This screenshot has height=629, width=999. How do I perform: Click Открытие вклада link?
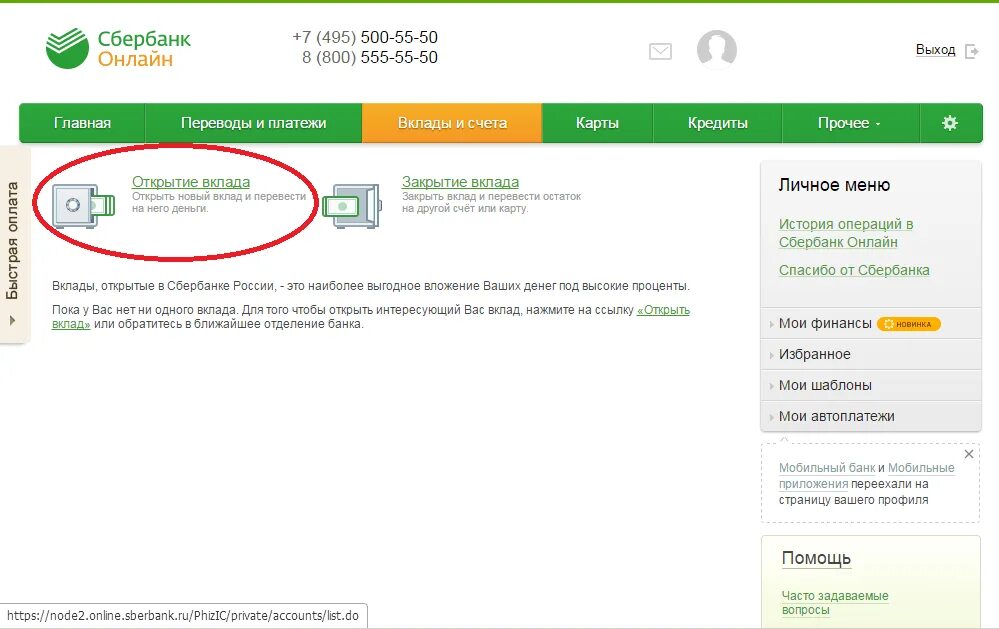point(190,182)
